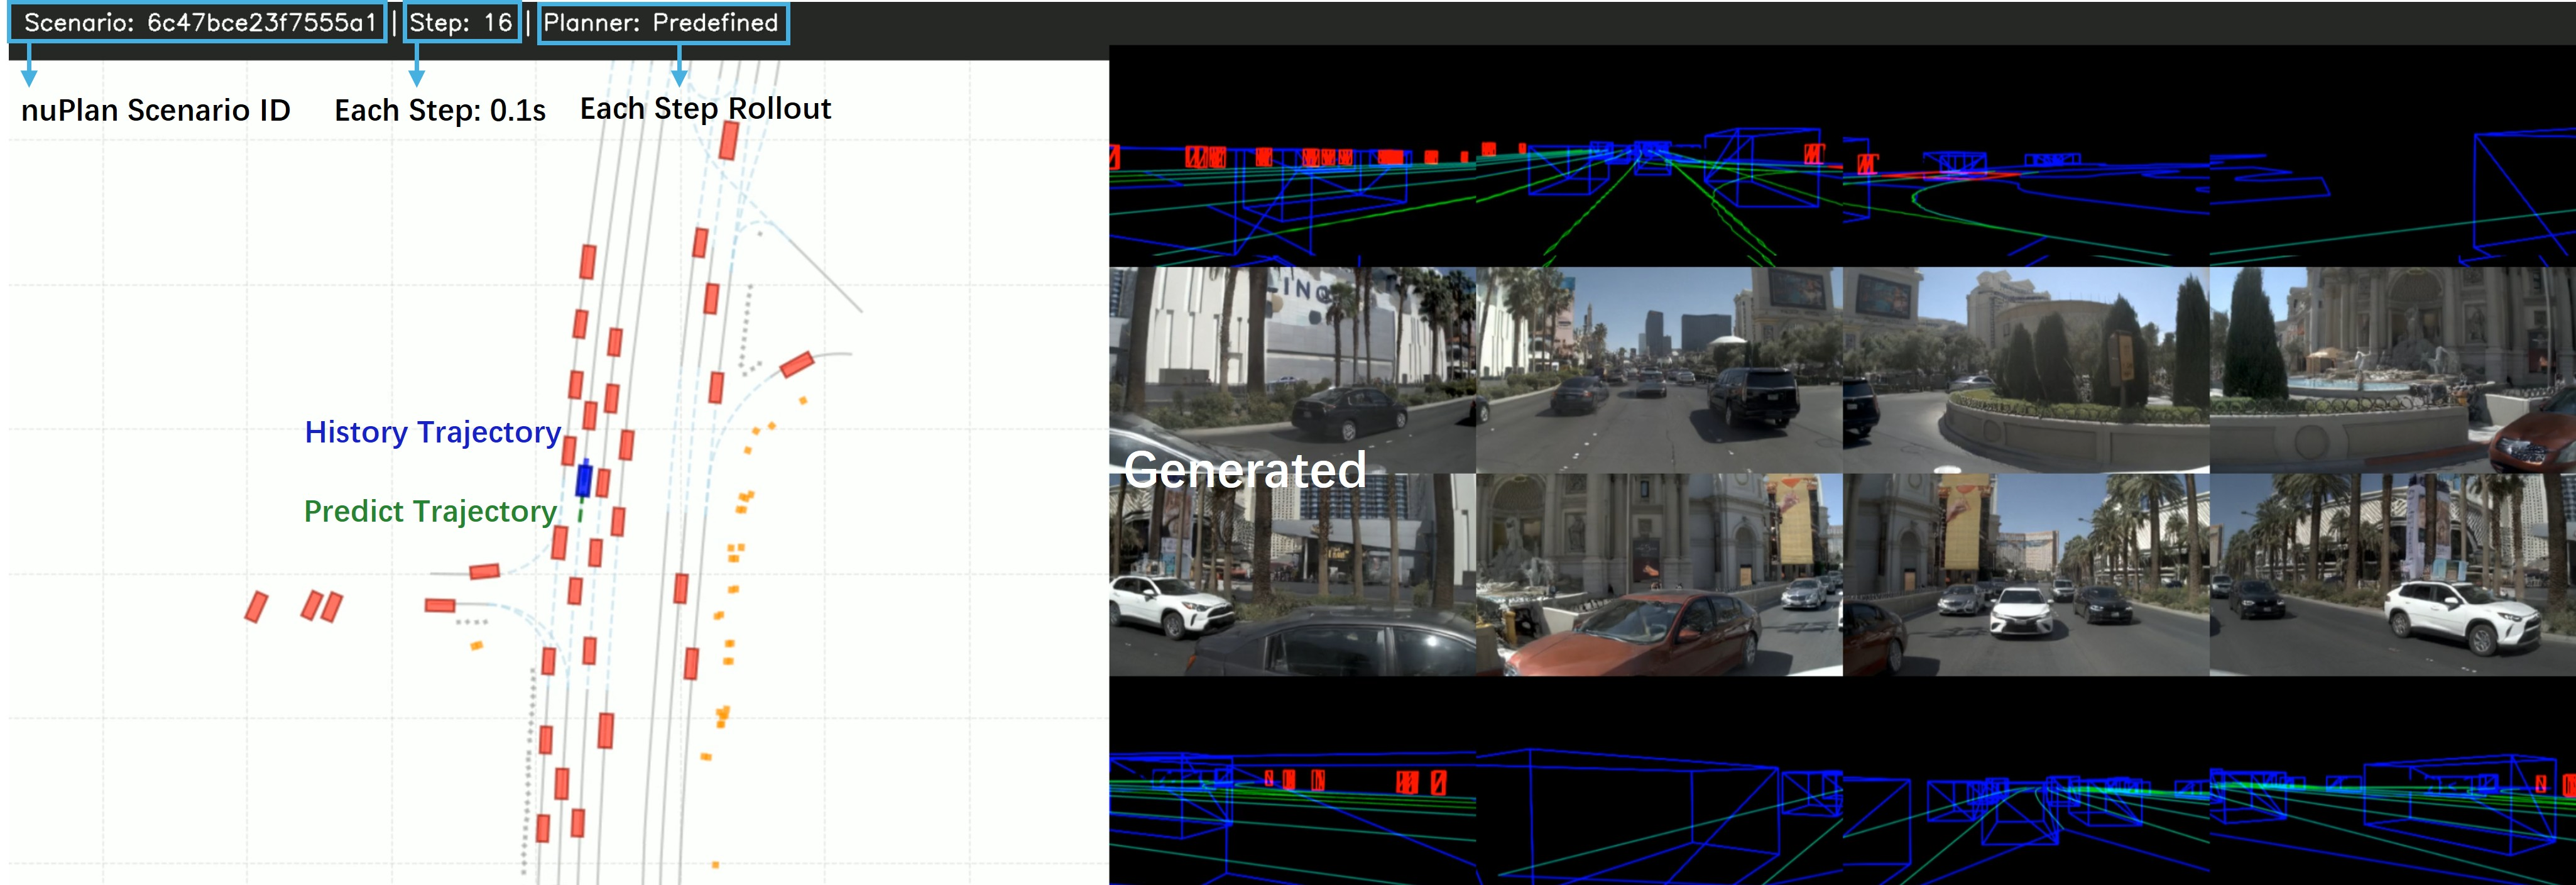This screenshot has height=885, width=2576.
Task: Open rear camera view with white Toyota sedan approaching
Action: 2026,575
